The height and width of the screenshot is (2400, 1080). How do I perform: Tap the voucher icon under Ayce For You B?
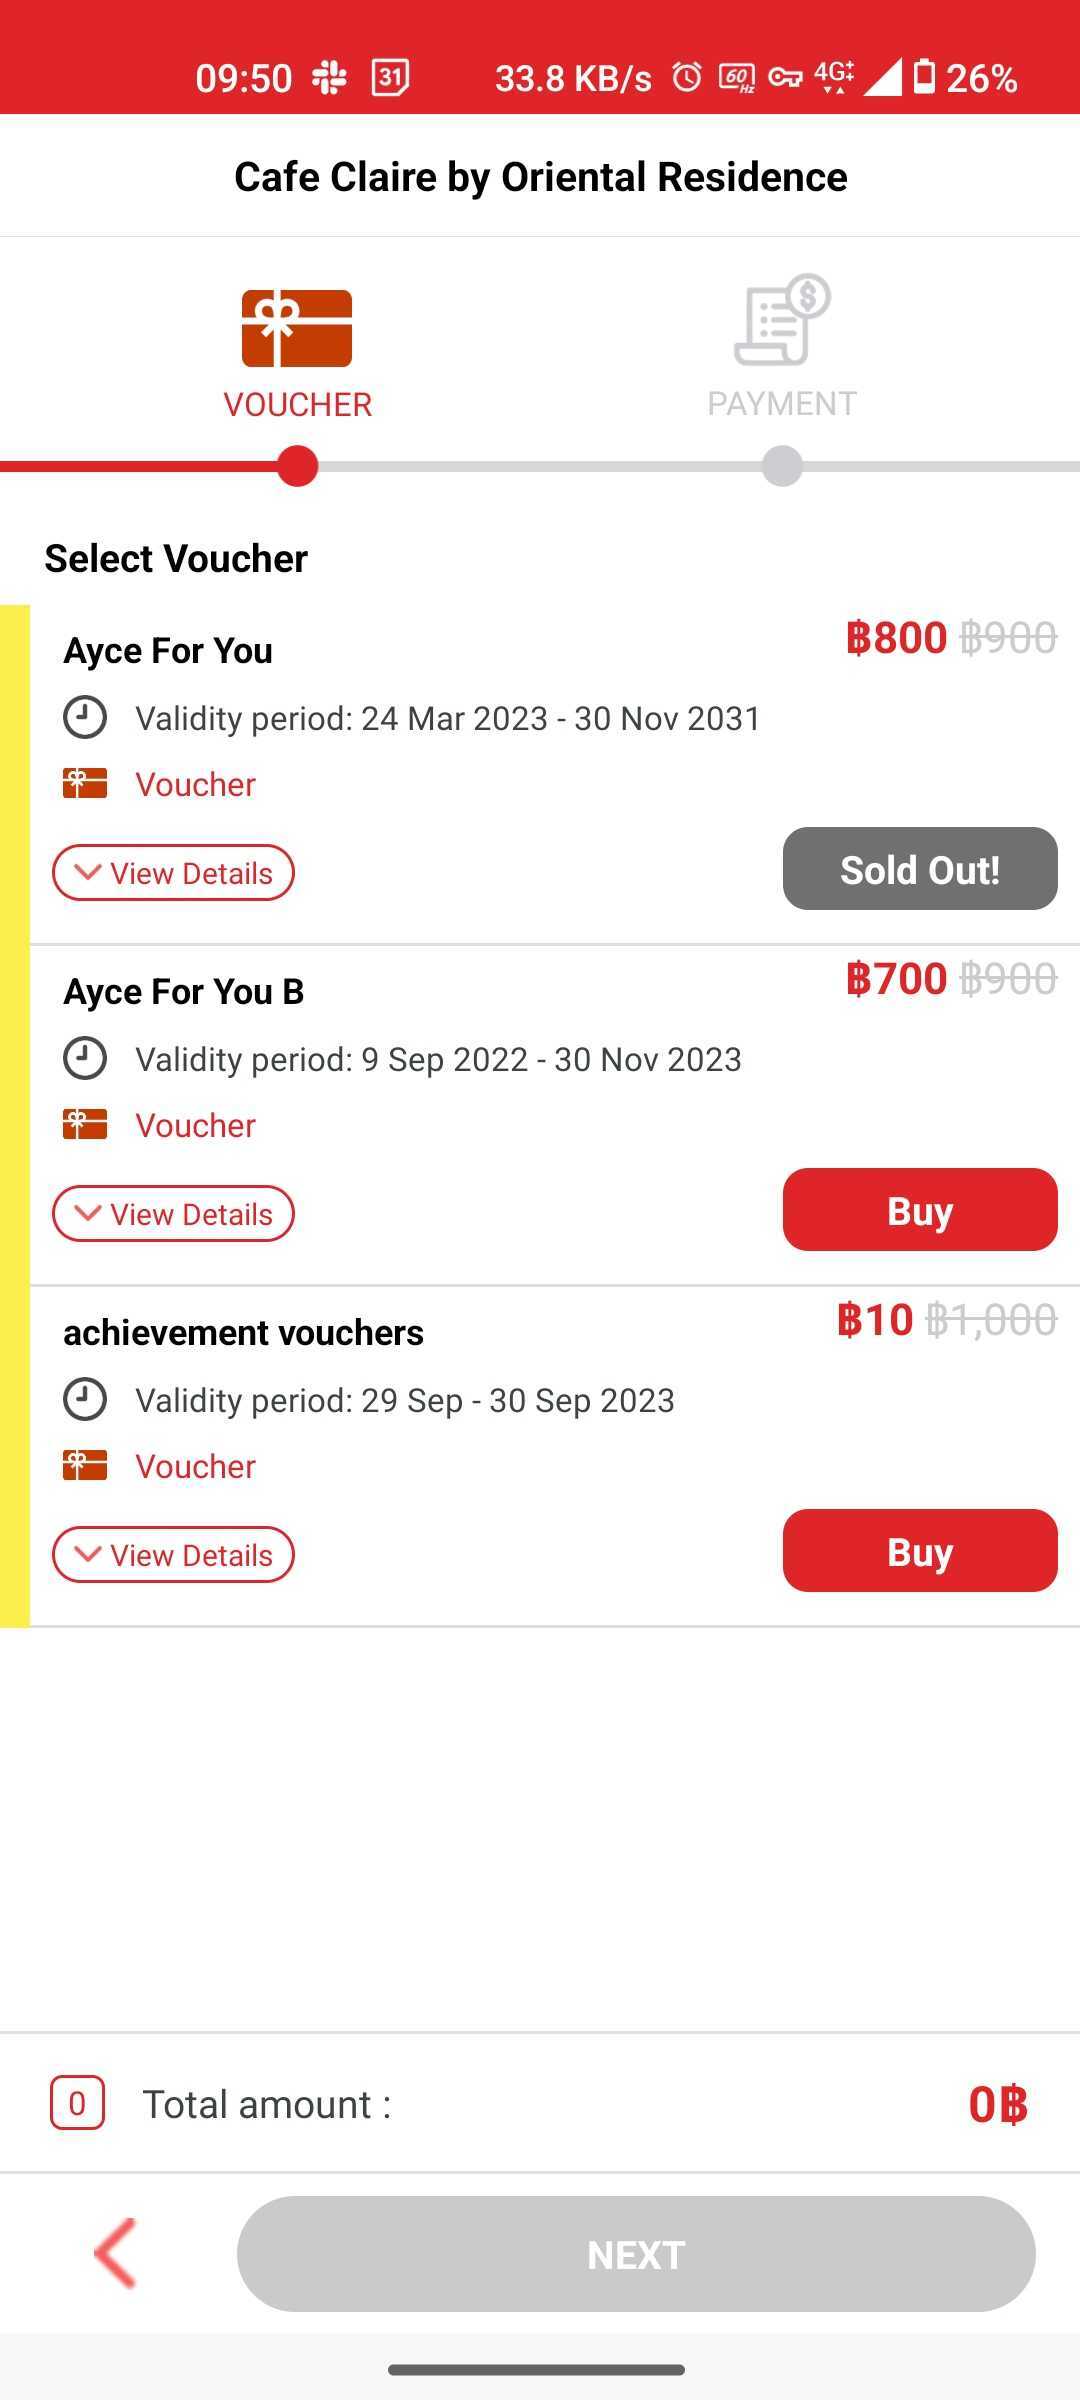pyautogui.click(x=85, y=1125)
